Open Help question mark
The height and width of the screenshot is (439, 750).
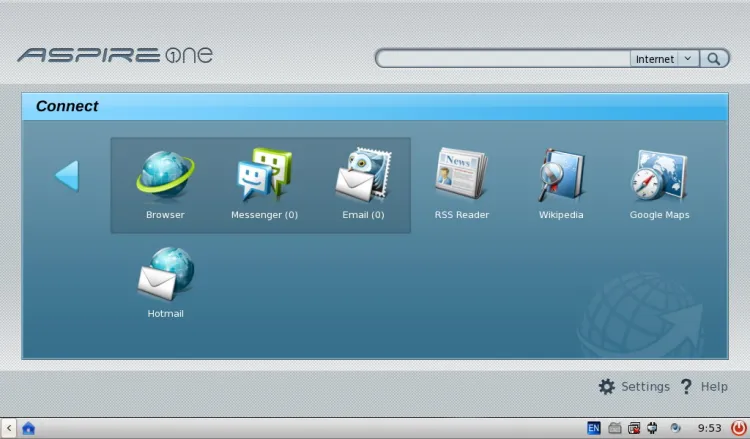click(704, 386)
